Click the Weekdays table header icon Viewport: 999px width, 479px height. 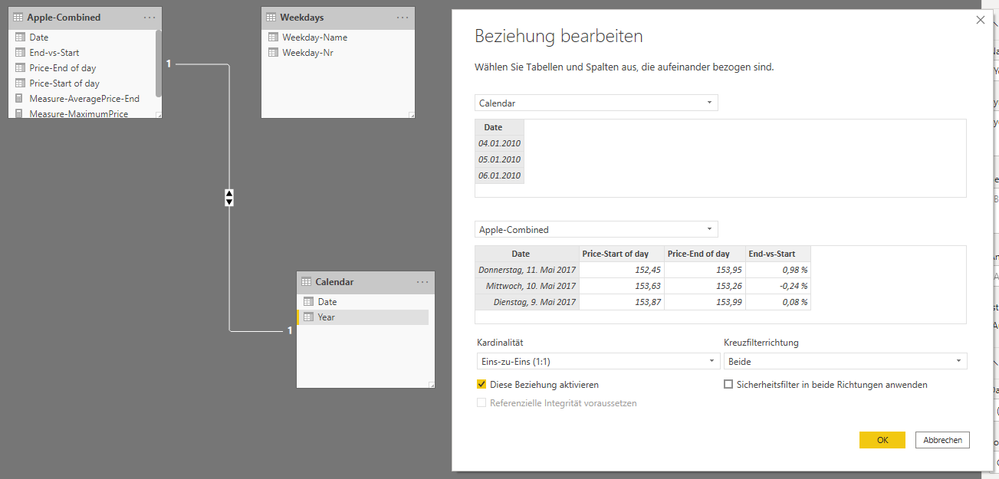271,18
